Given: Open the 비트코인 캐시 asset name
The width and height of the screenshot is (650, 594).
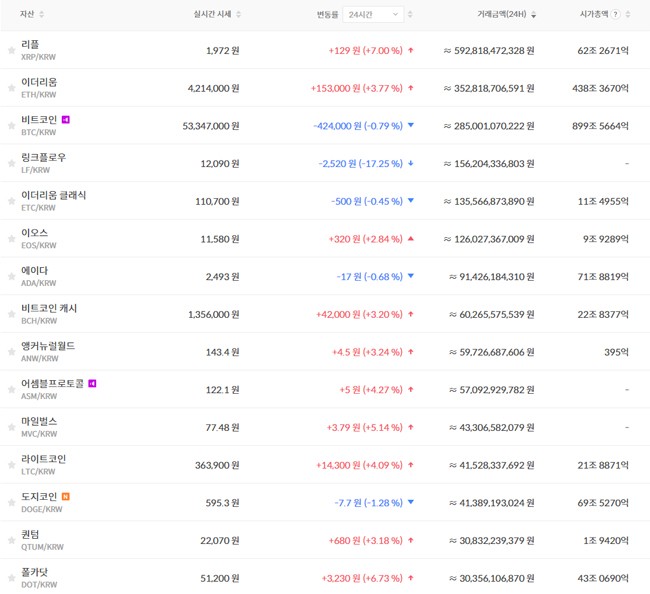Looking at the screenshot, I should point(49,308).
